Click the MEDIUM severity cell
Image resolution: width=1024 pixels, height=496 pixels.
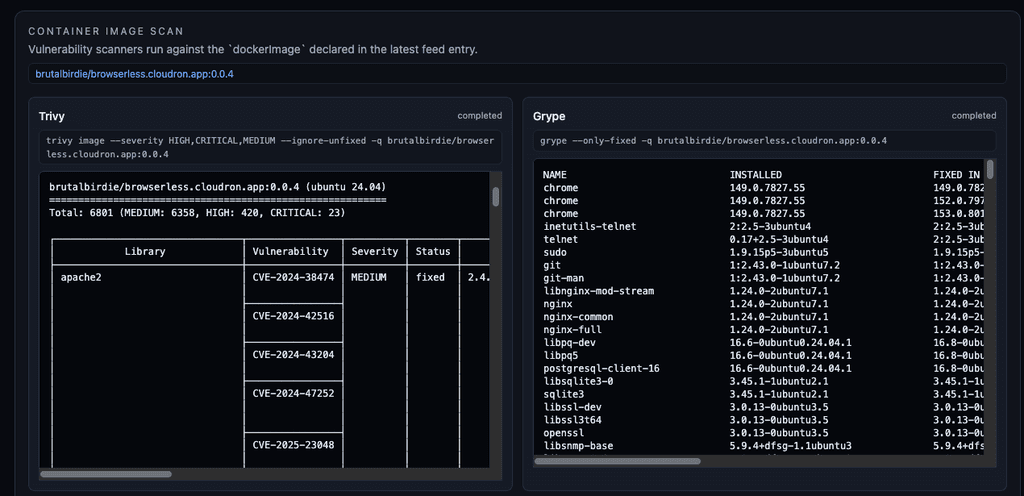(x=368, y=277)
